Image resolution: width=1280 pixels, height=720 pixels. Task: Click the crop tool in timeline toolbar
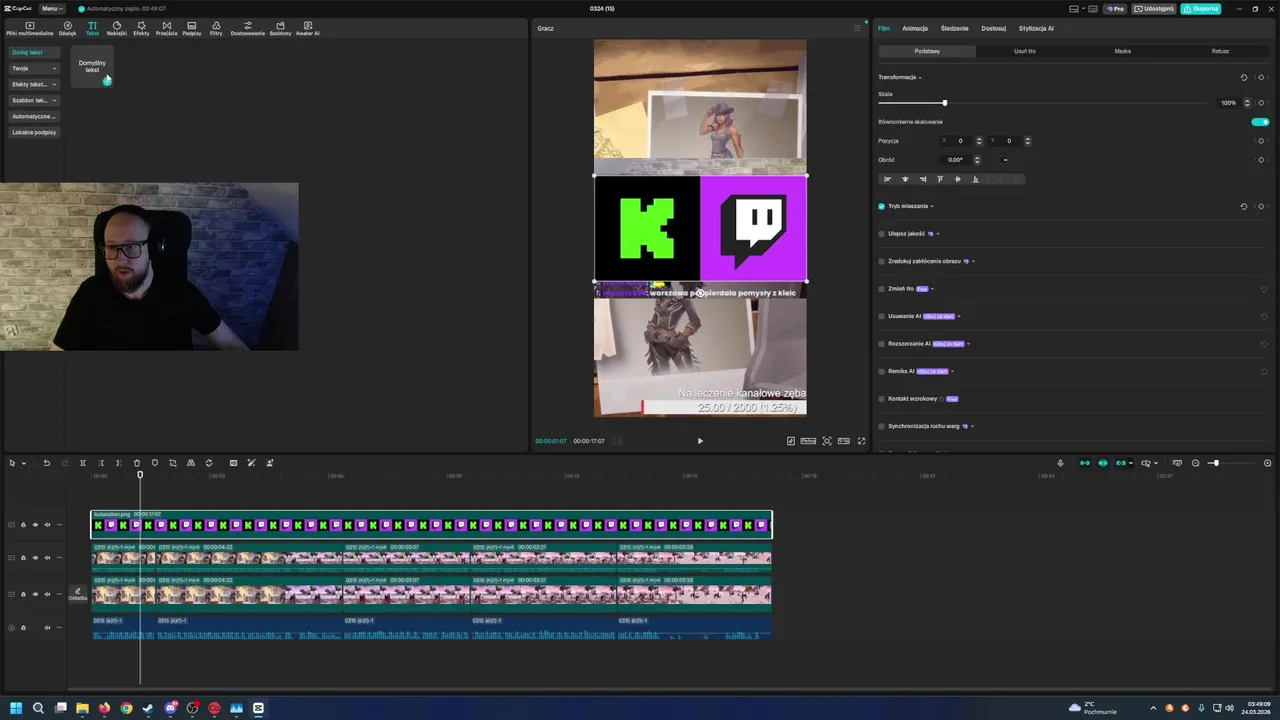click(x=172, y=463)
